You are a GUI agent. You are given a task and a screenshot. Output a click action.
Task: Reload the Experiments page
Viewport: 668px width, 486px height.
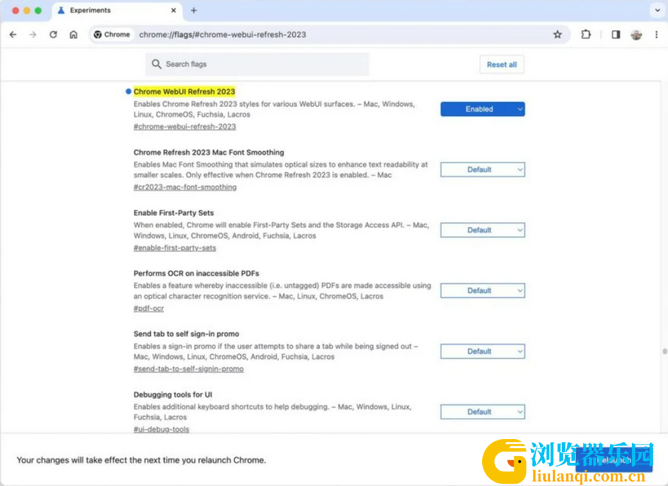point(53,35)
